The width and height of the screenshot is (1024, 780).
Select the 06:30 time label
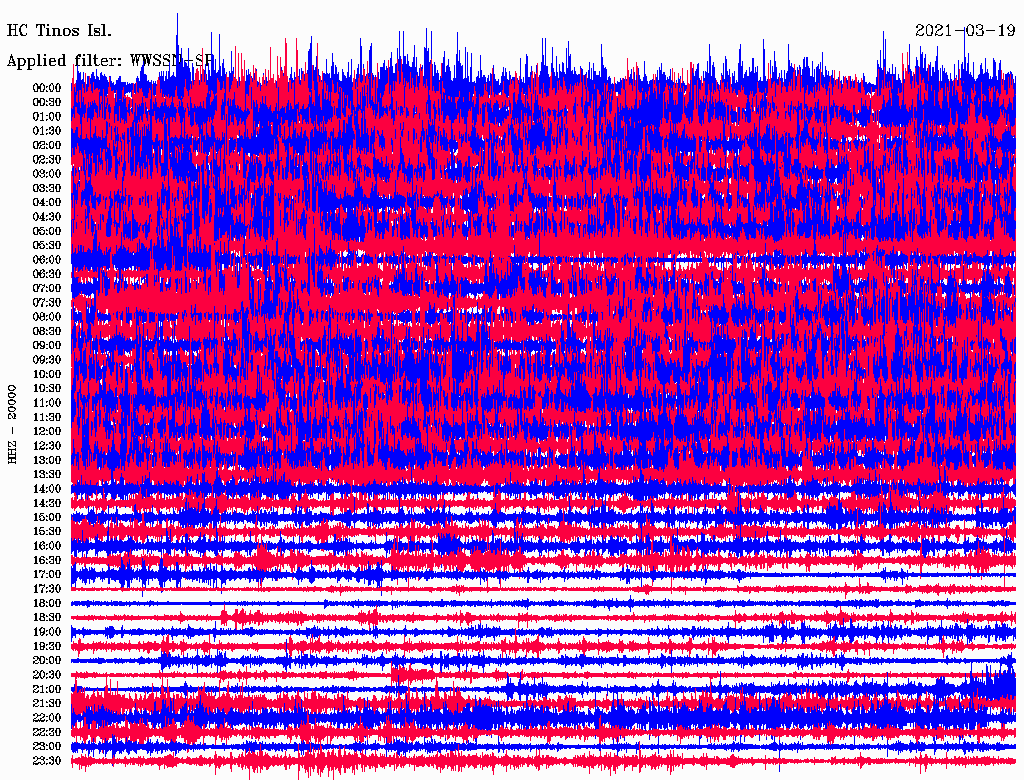[x=47, y=274]
